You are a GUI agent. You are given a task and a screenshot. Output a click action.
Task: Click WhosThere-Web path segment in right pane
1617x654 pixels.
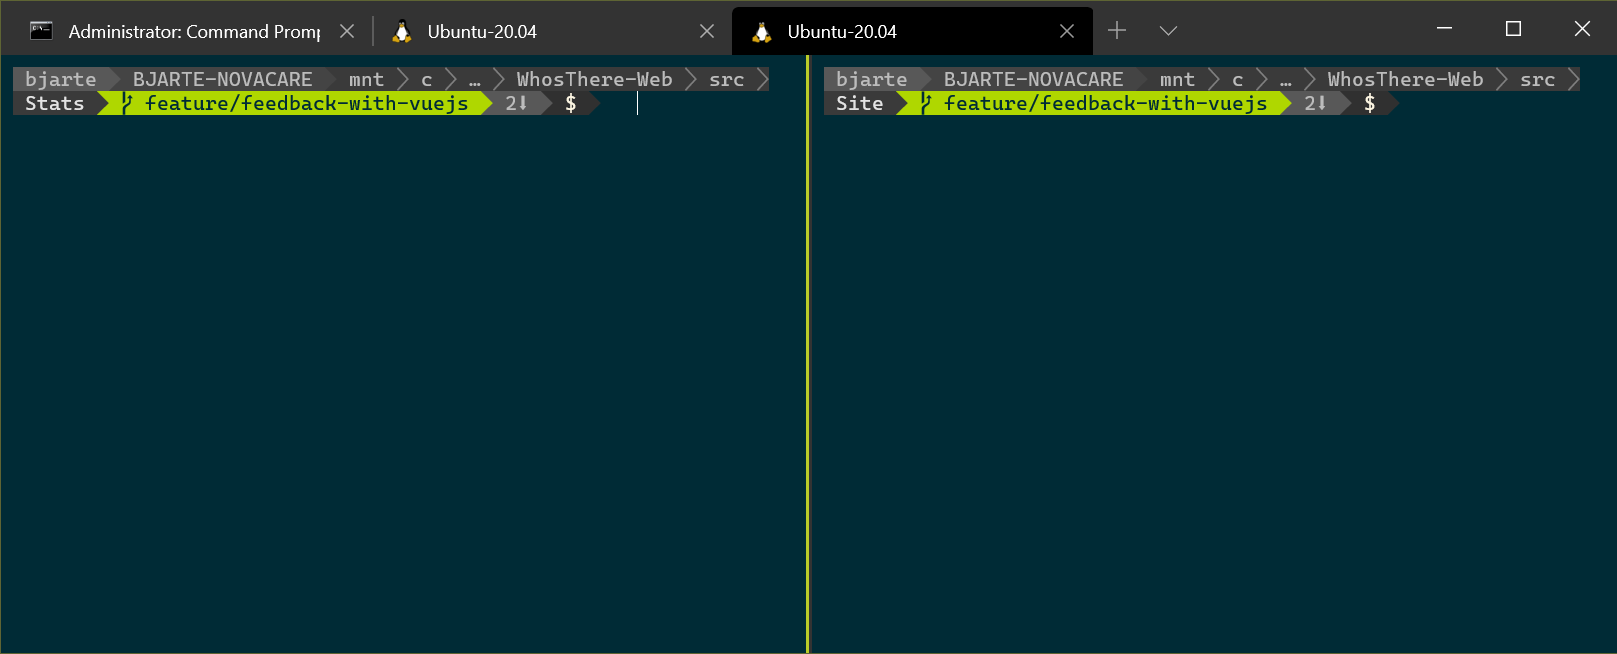click(x=1406, y=79)
